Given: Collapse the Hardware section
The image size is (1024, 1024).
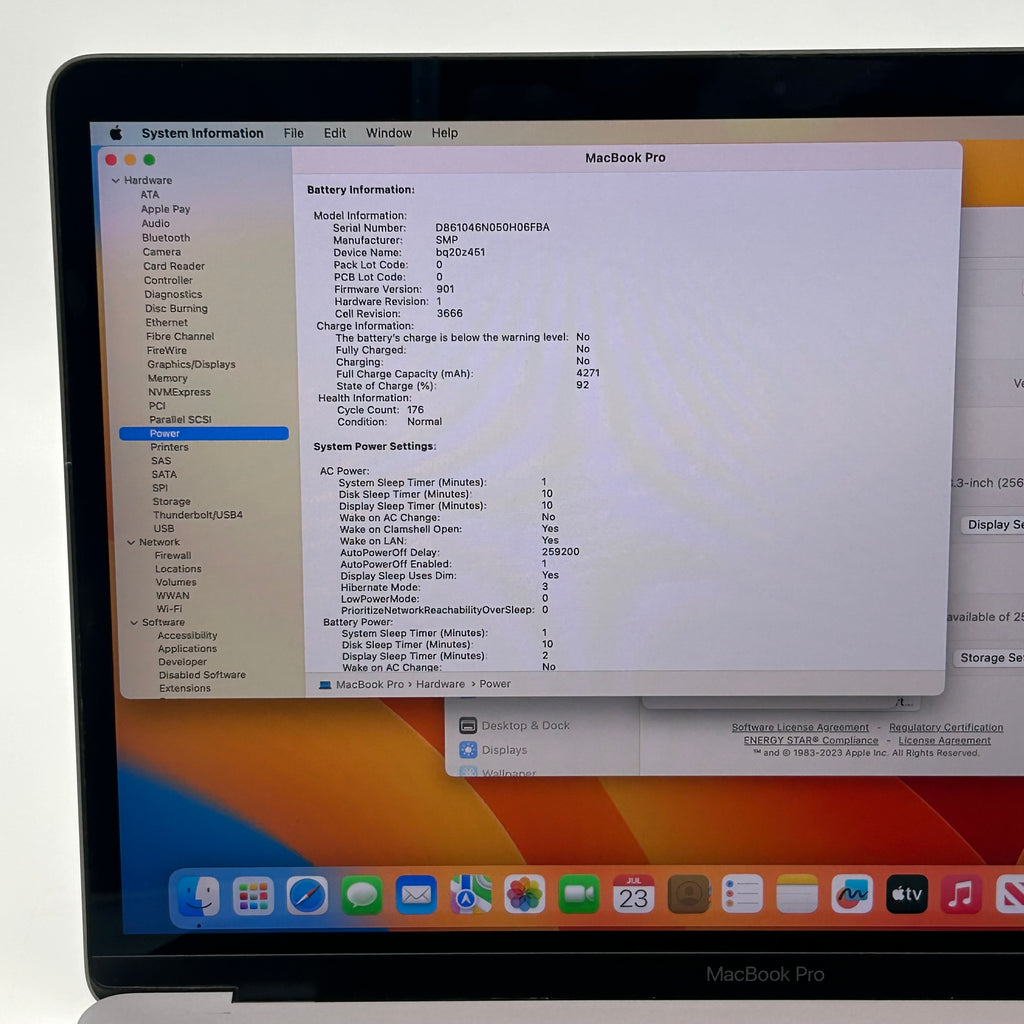Looking at the screenshot, I should tap(116, 180).
